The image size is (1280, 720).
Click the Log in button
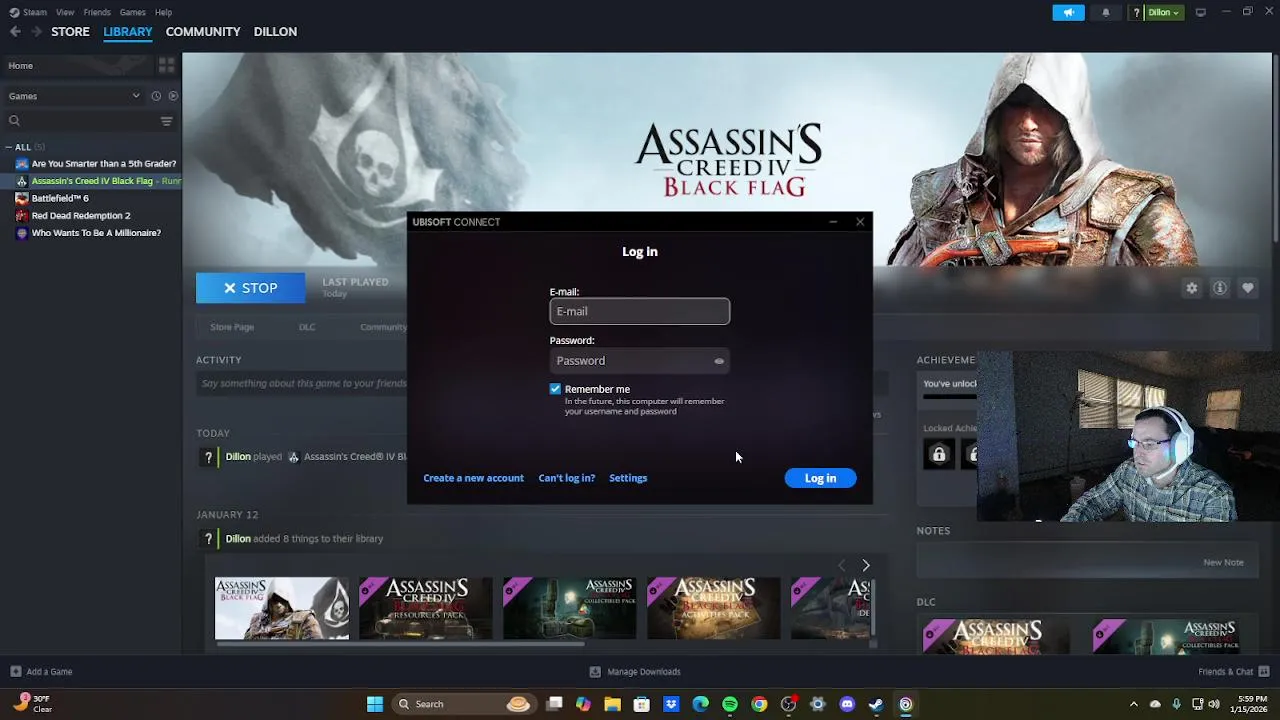coord(820,478)
